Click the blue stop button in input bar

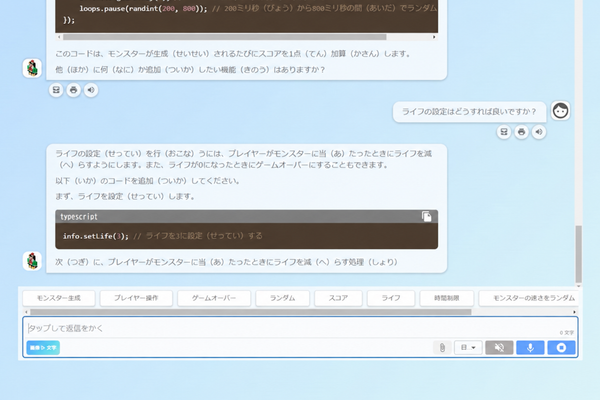click(x=561, y=348)
